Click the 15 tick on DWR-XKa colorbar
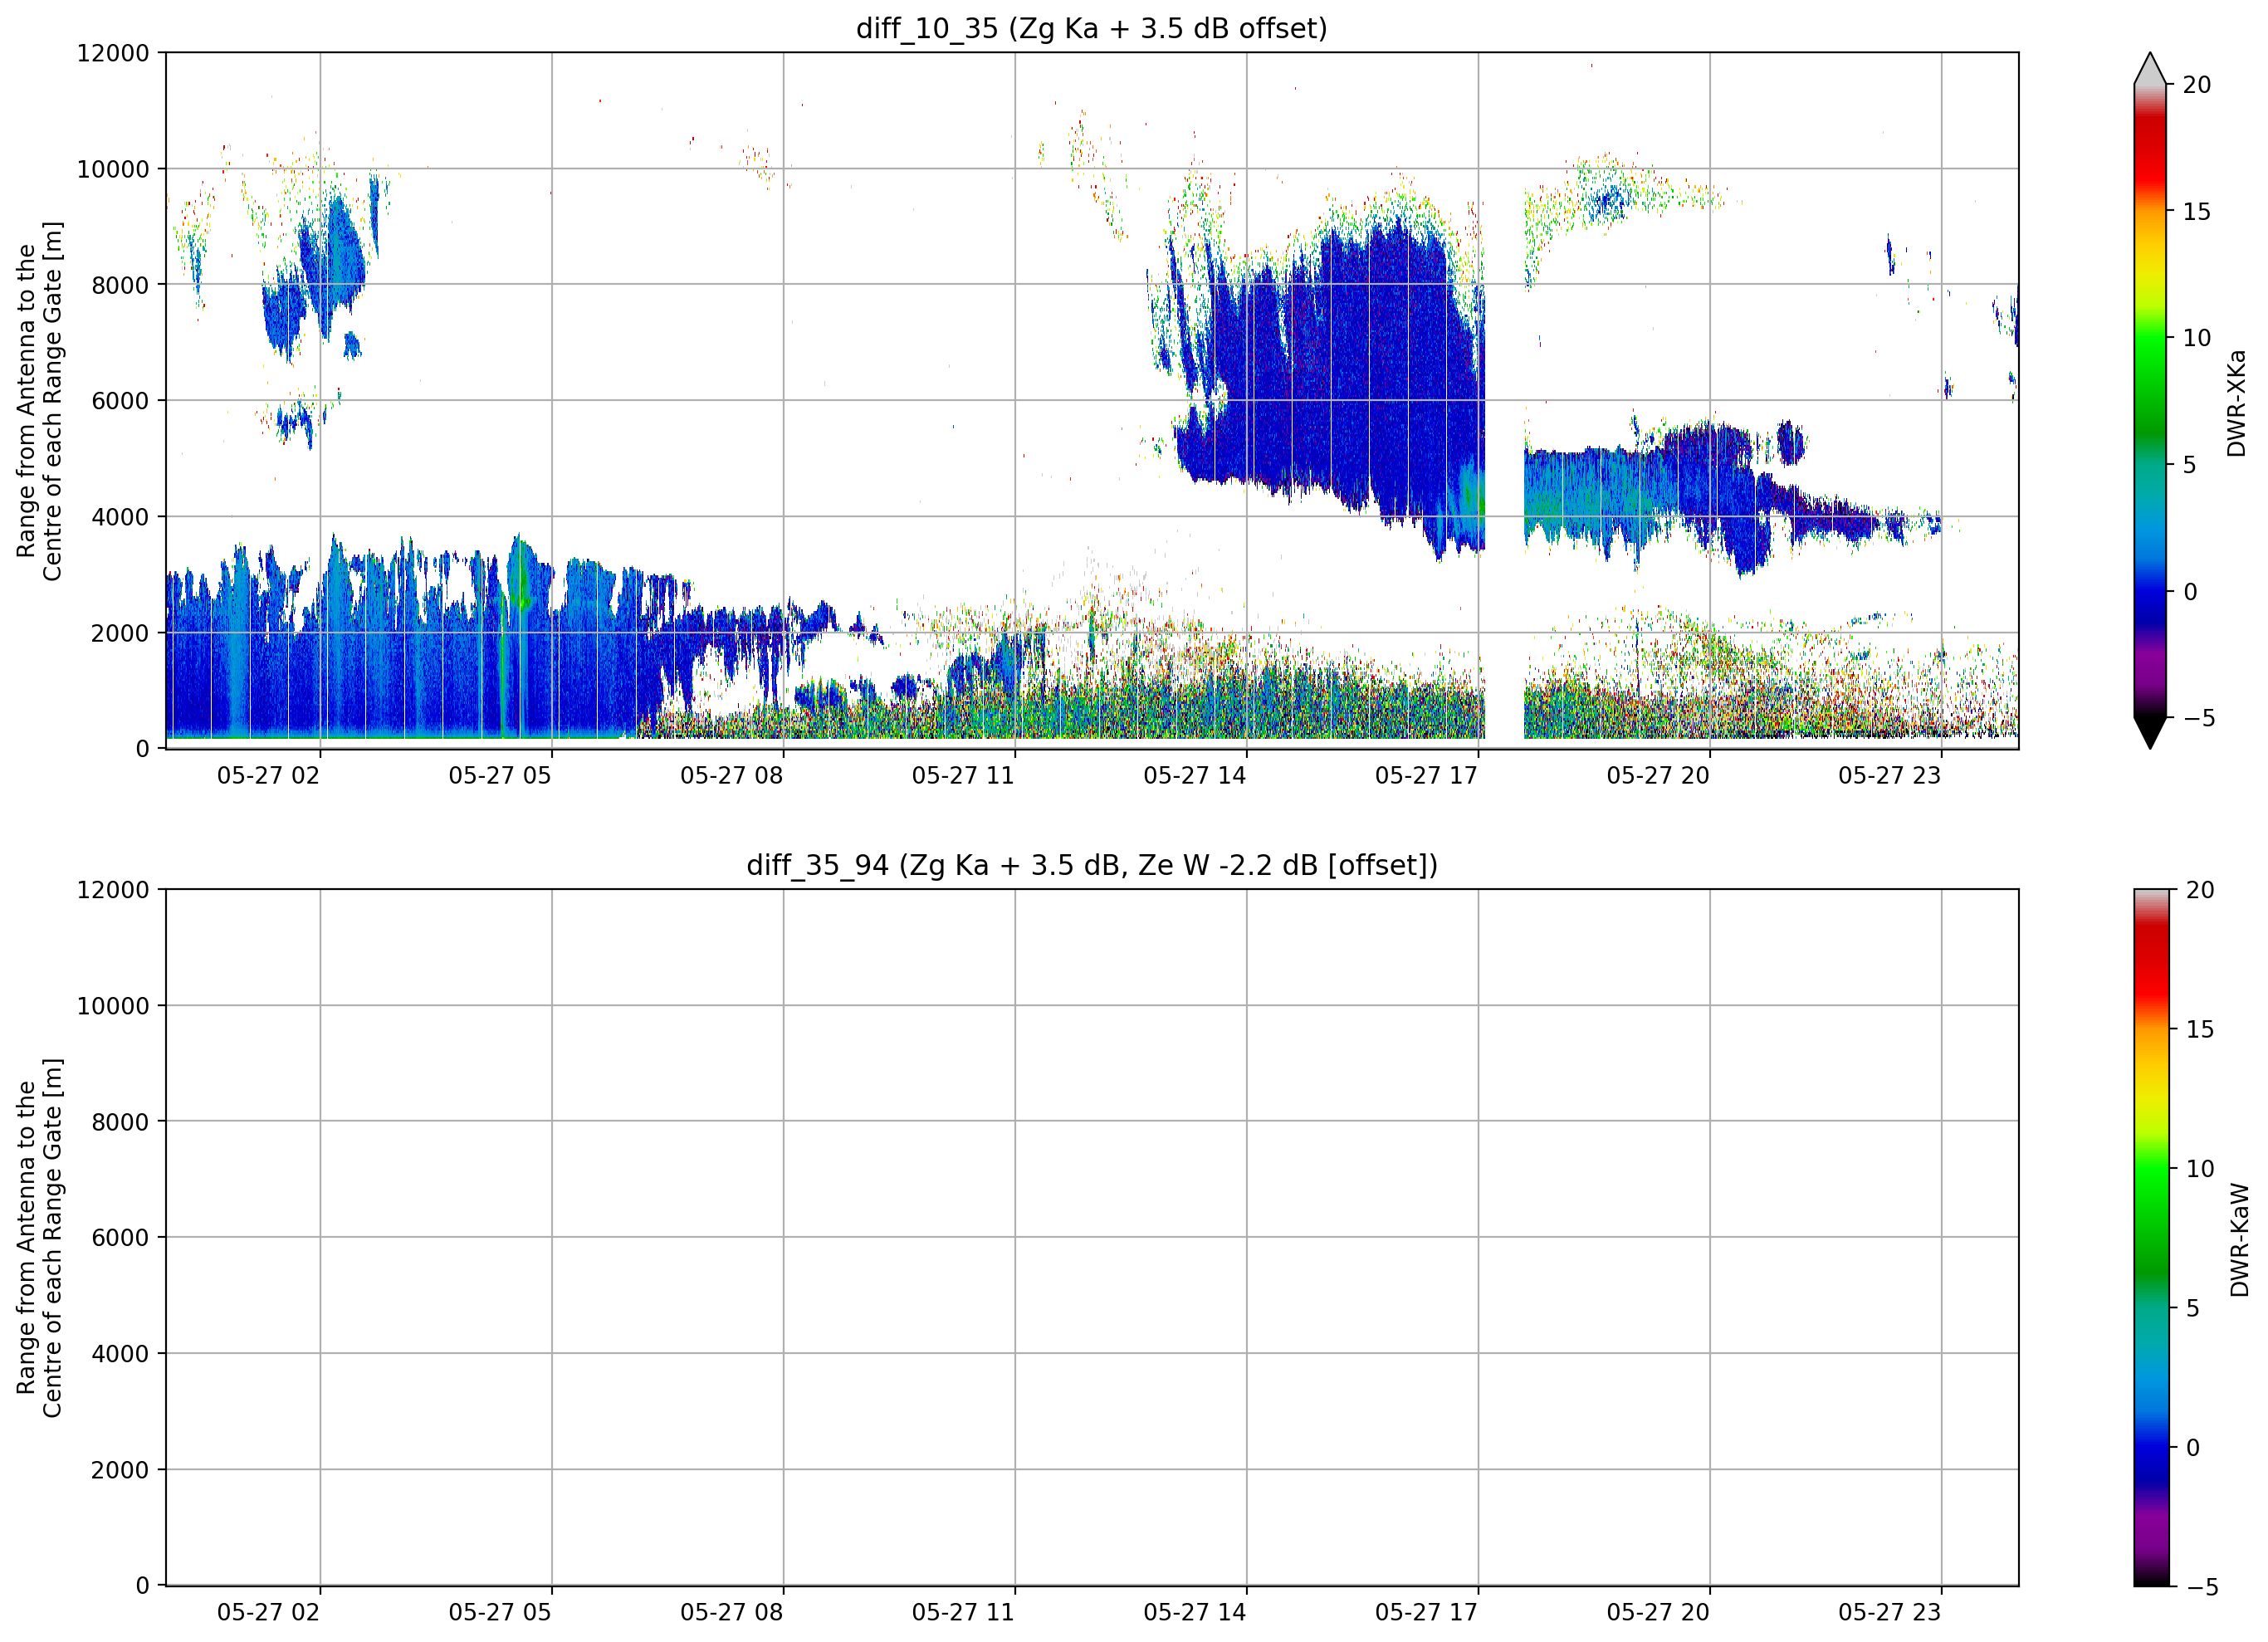The width and height of the screenshot is (2268, 1642). coord(2196,211)
